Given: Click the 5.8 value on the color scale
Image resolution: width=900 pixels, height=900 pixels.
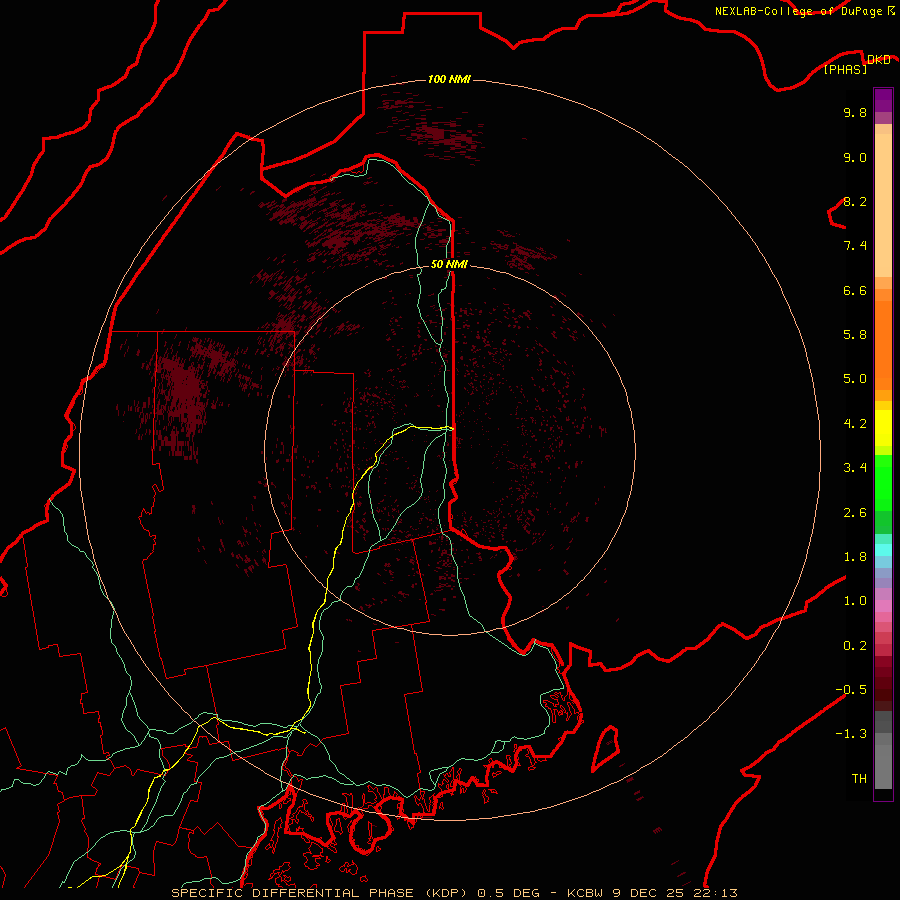Looking at the screenshot, I should 855,335.
